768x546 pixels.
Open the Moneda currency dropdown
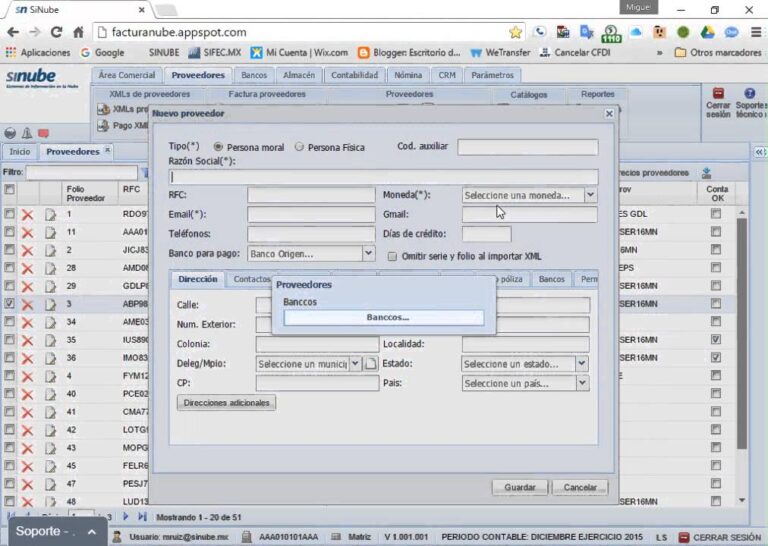click(590, 196)
